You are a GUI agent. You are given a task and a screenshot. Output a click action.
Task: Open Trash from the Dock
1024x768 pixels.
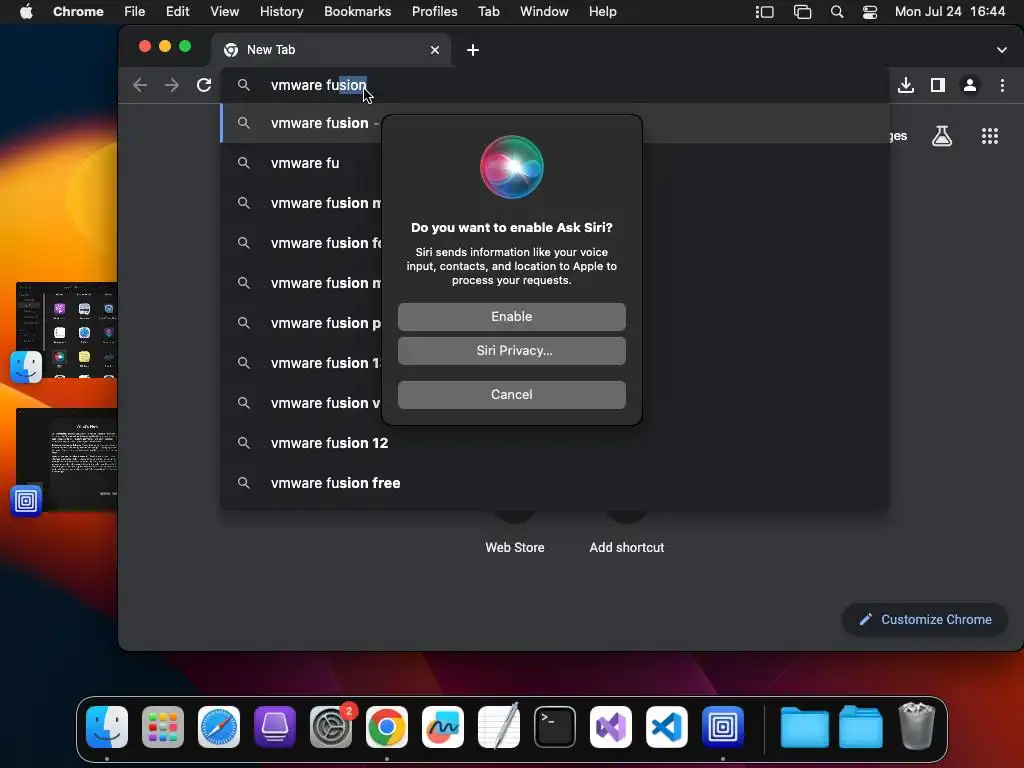[916, 726]
